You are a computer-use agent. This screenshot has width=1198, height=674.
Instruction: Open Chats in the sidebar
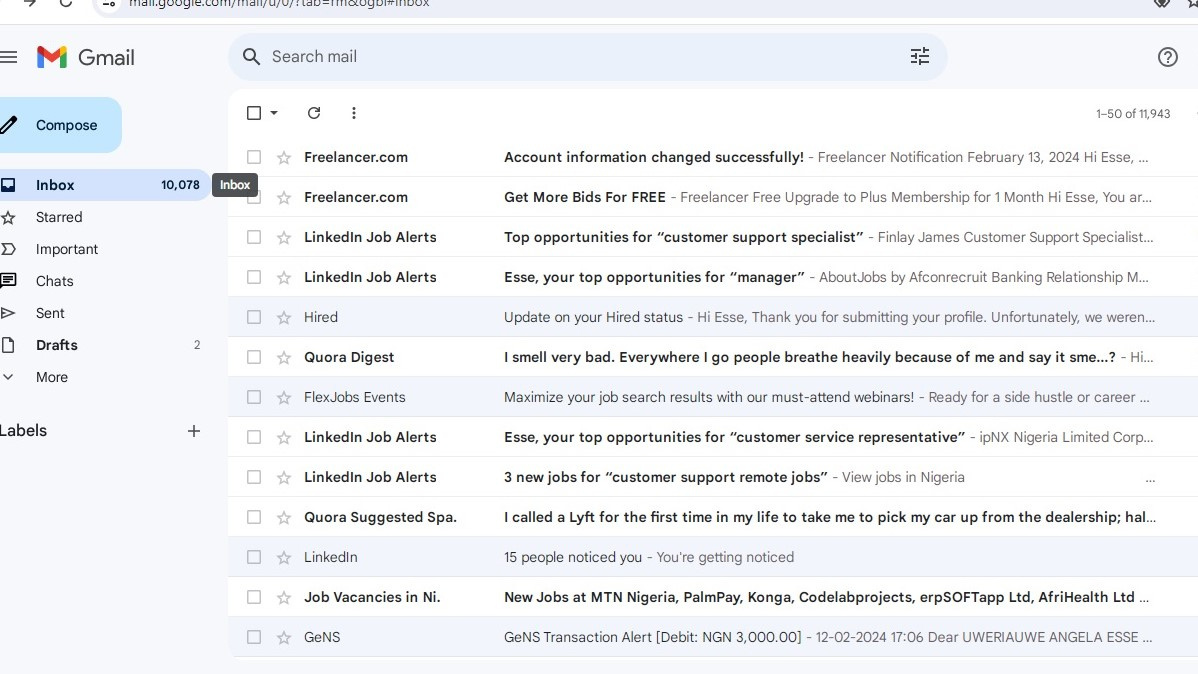point(54,281)
